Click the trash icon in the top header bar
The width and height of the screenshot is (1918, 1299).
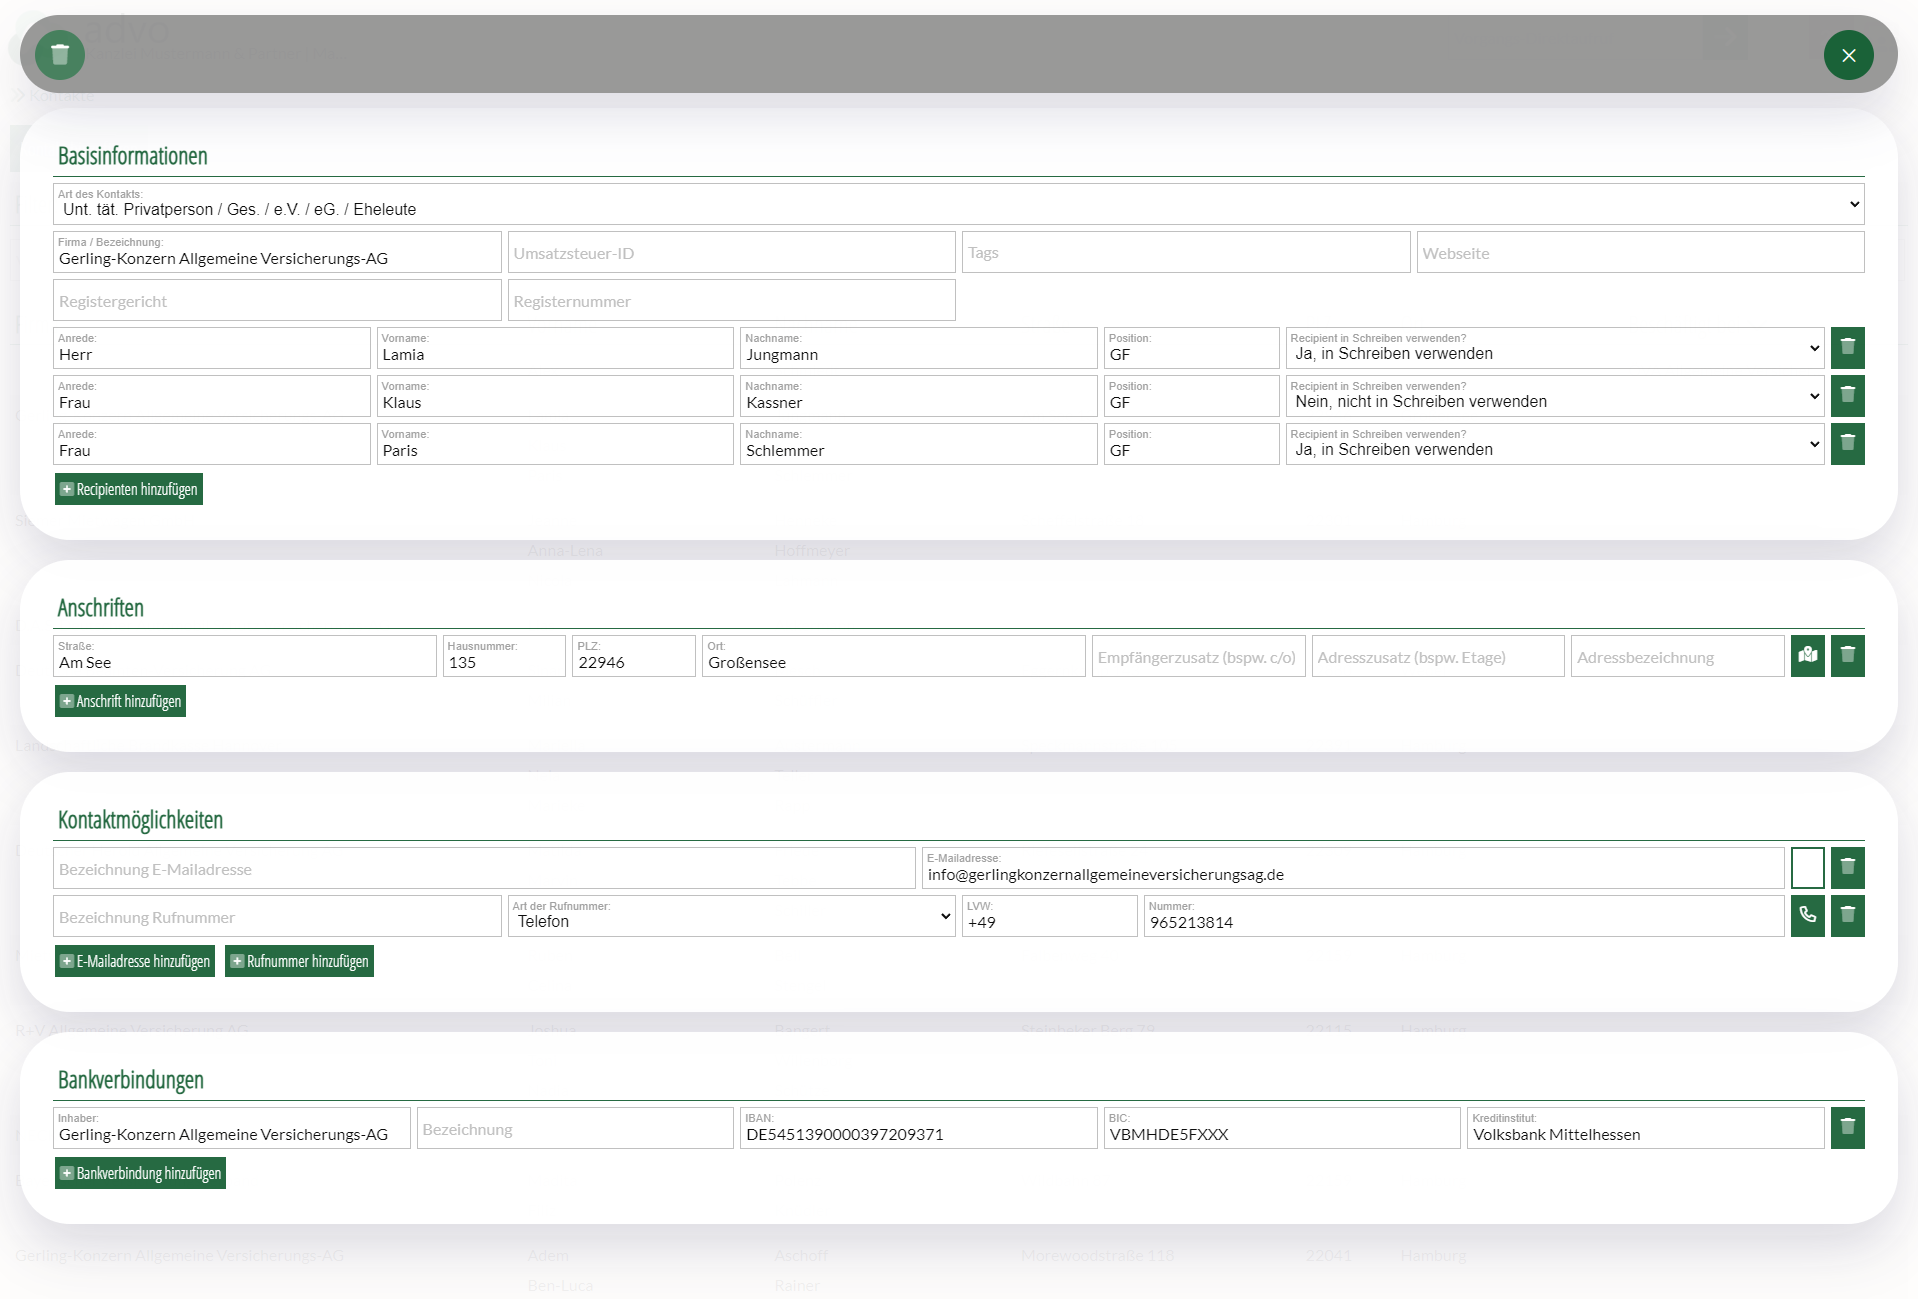[60, 55]
